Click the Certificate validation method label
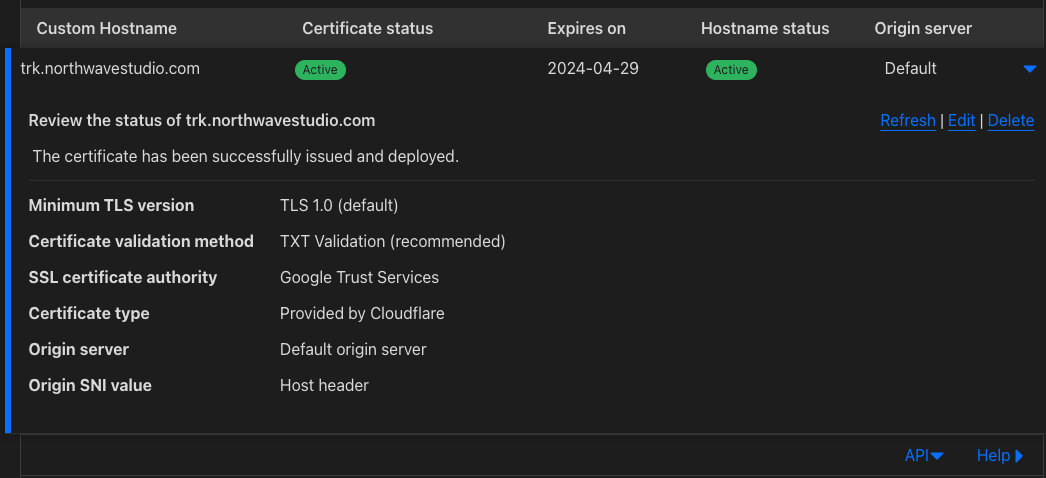Image resolution: width=1046 pixels, height=478 pixels. click(141, 241)
